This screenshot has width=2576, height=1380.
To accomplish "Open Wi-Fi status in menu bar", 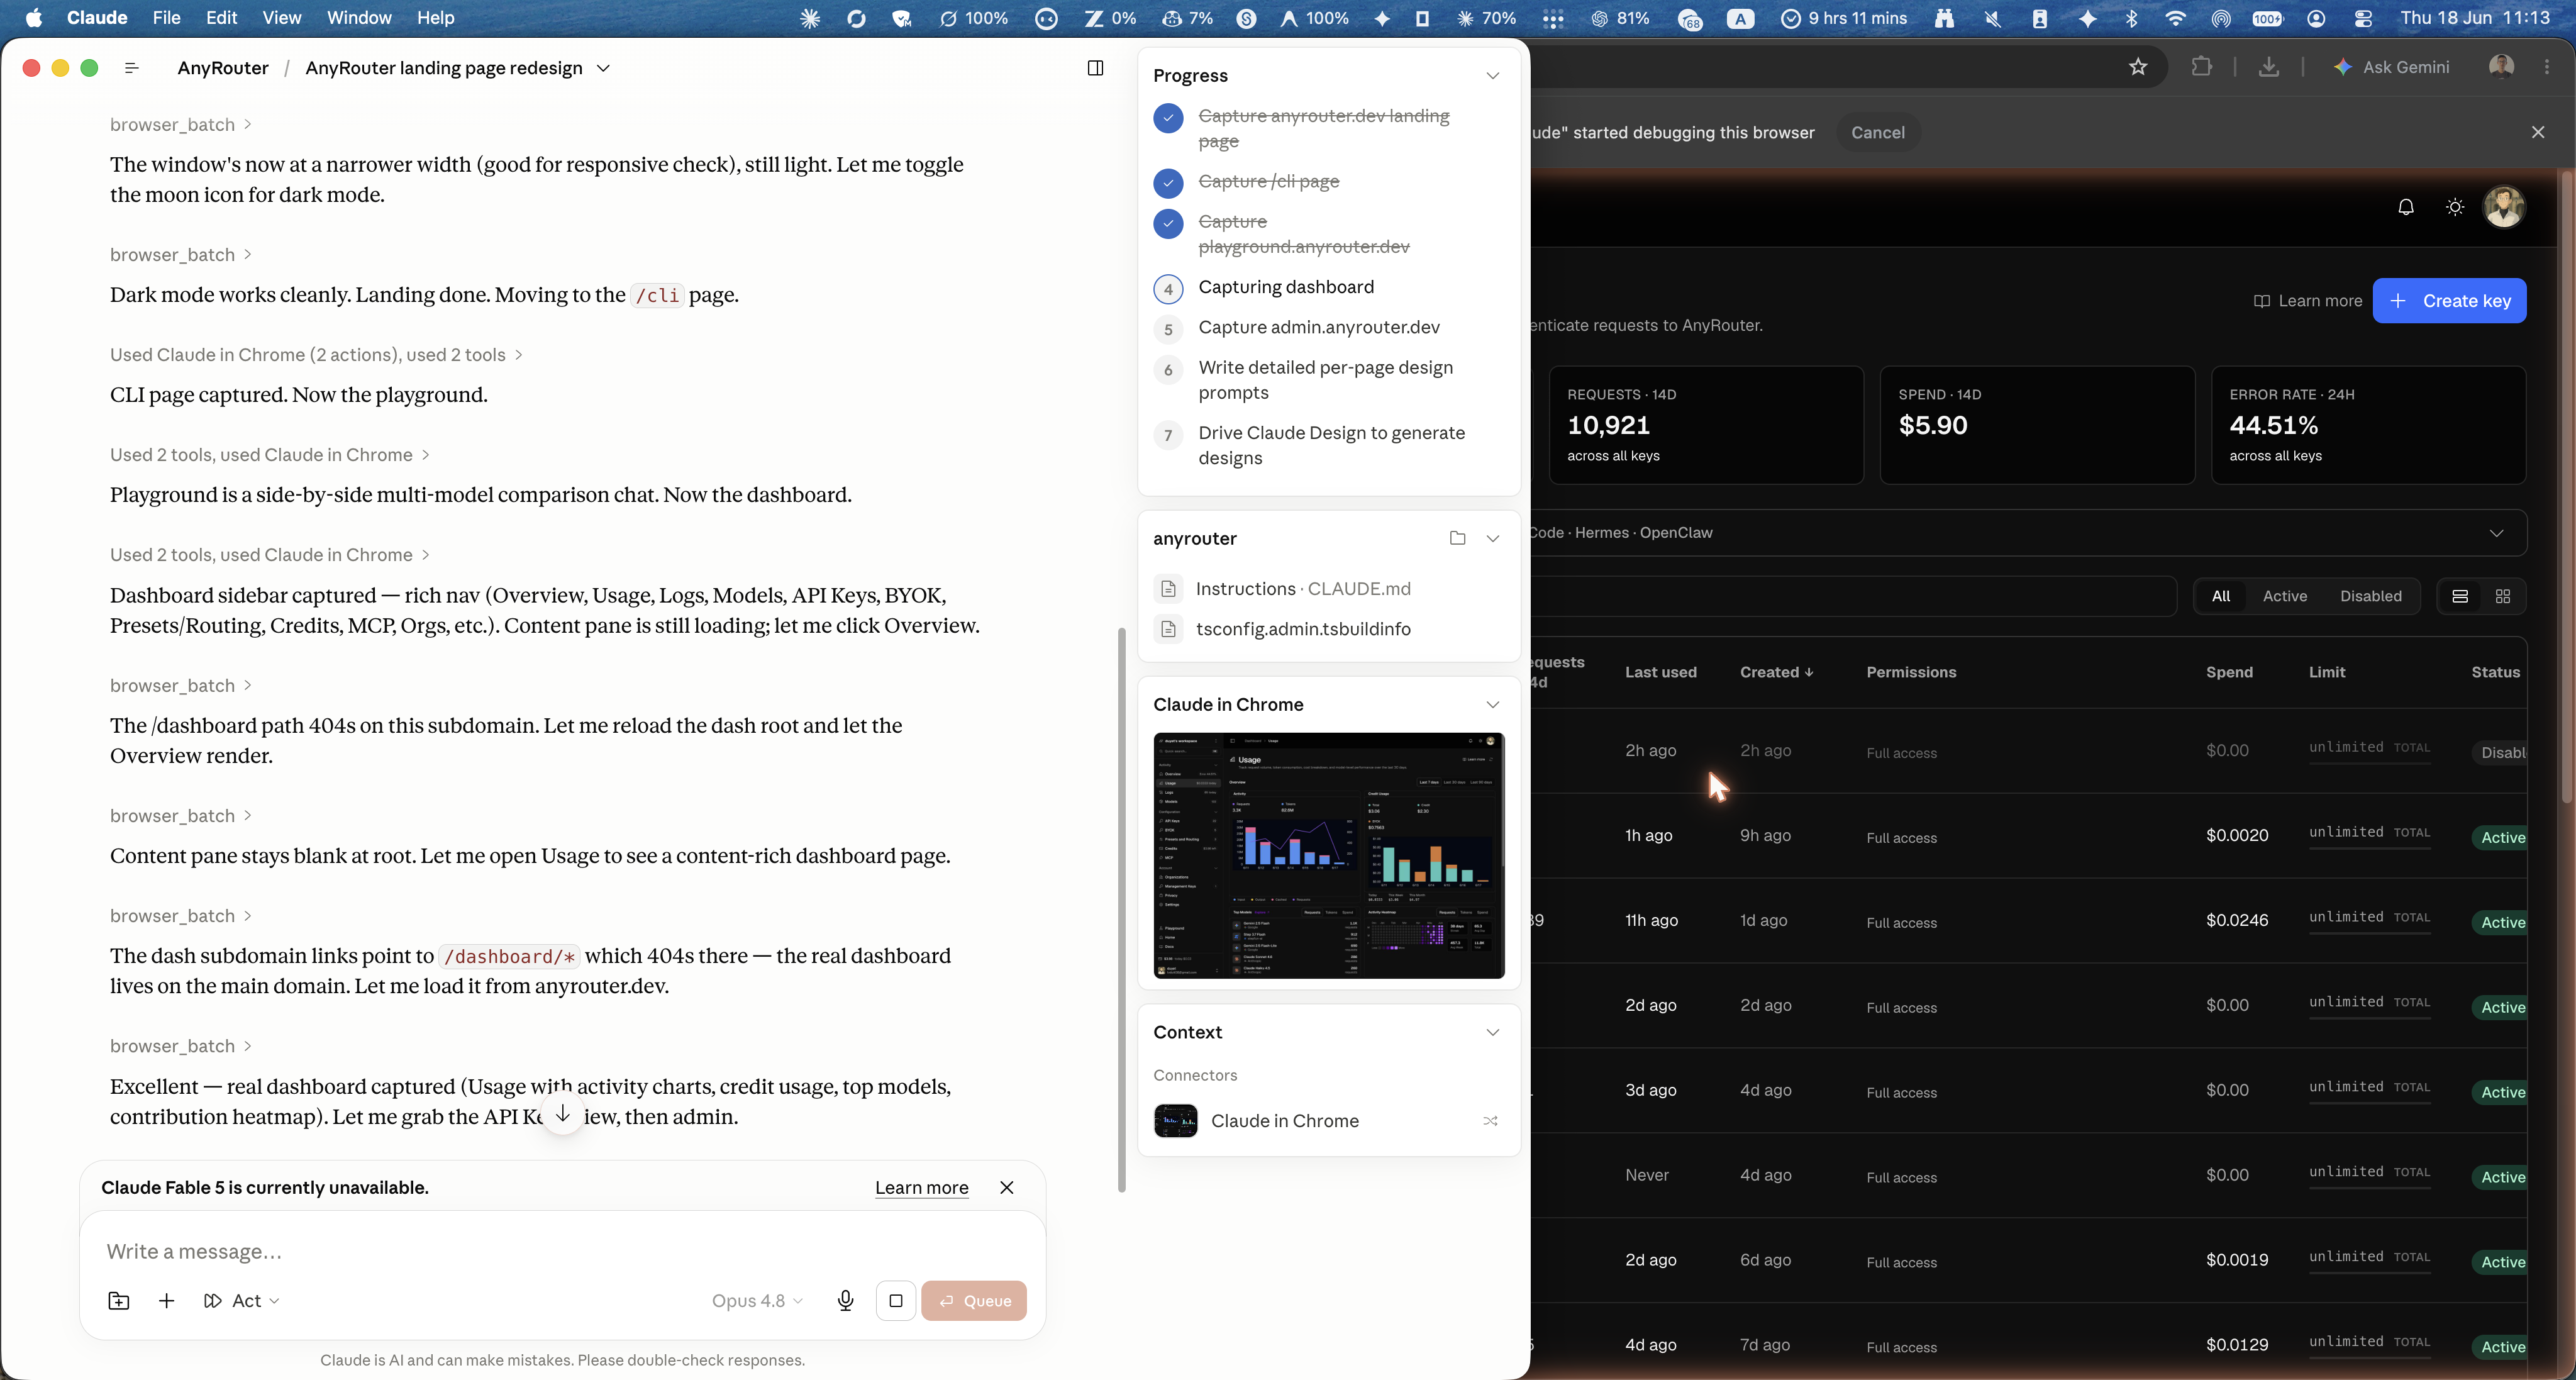I will point(2175,18).
